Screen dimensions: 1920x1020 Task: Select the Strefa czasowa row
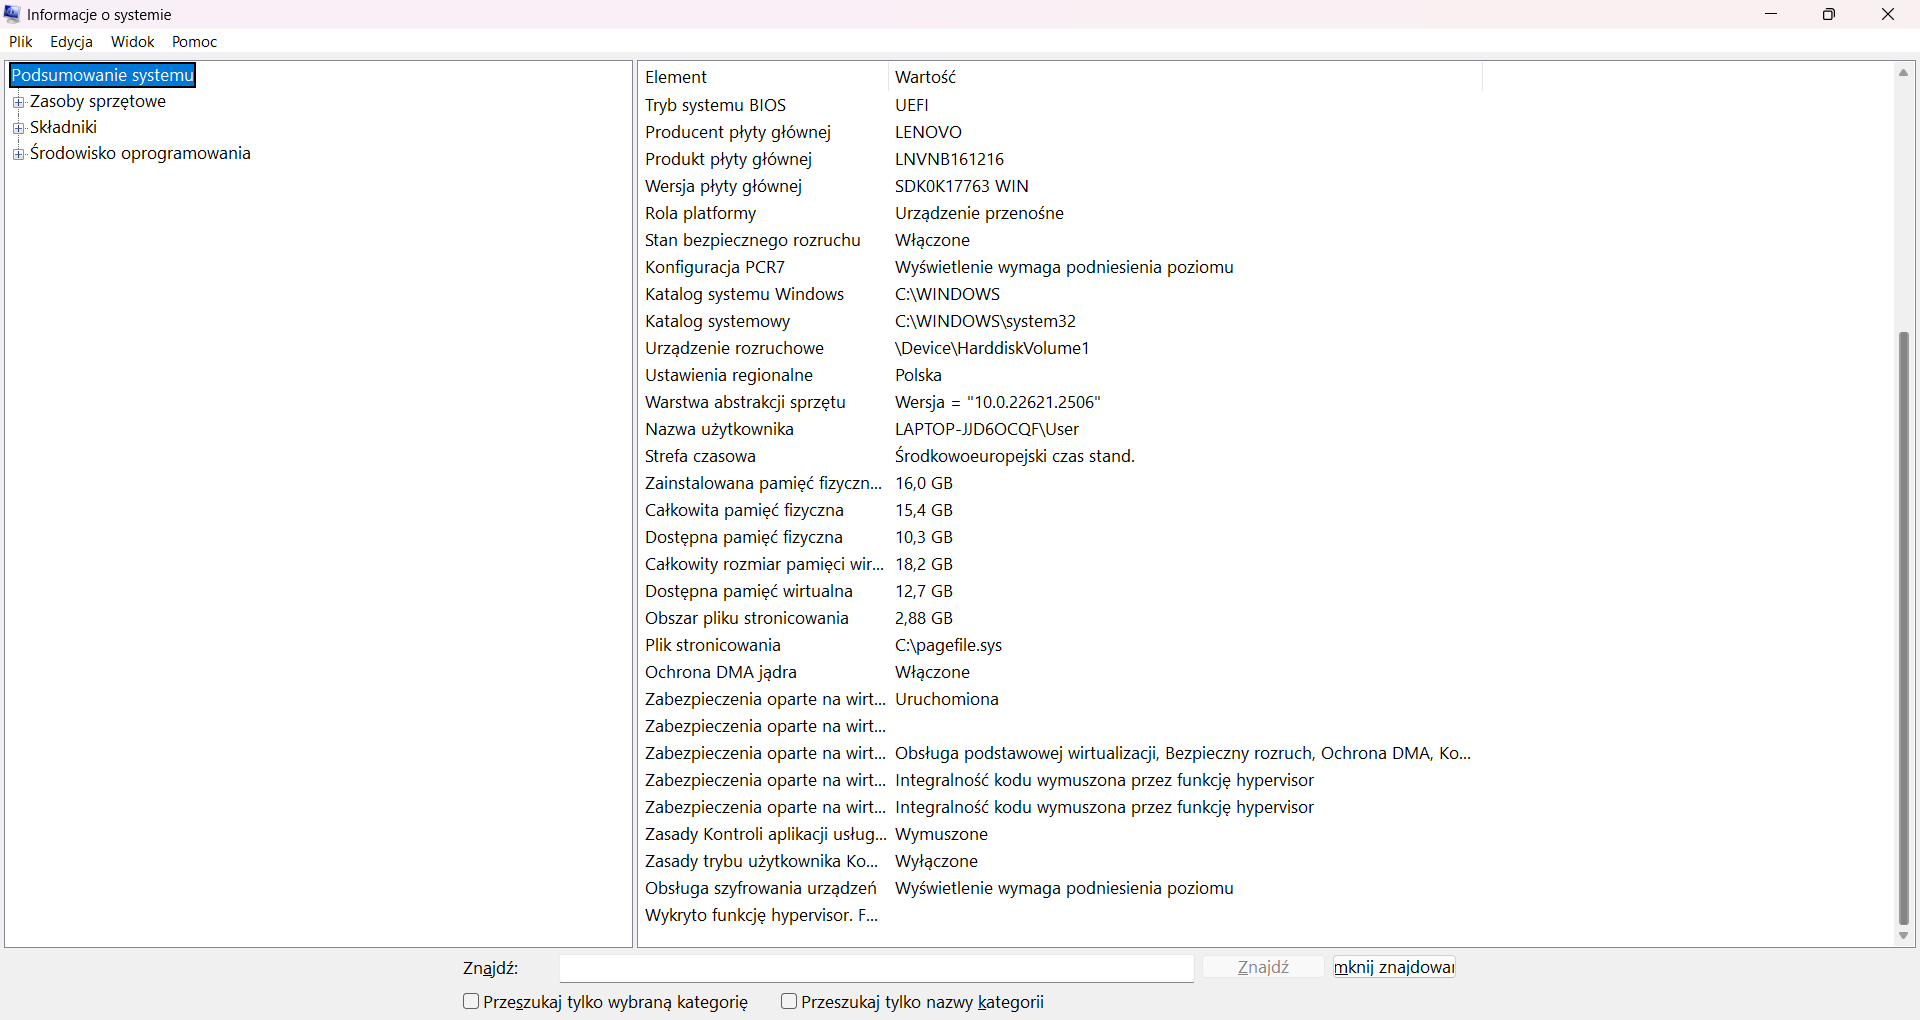[1060, 456]
